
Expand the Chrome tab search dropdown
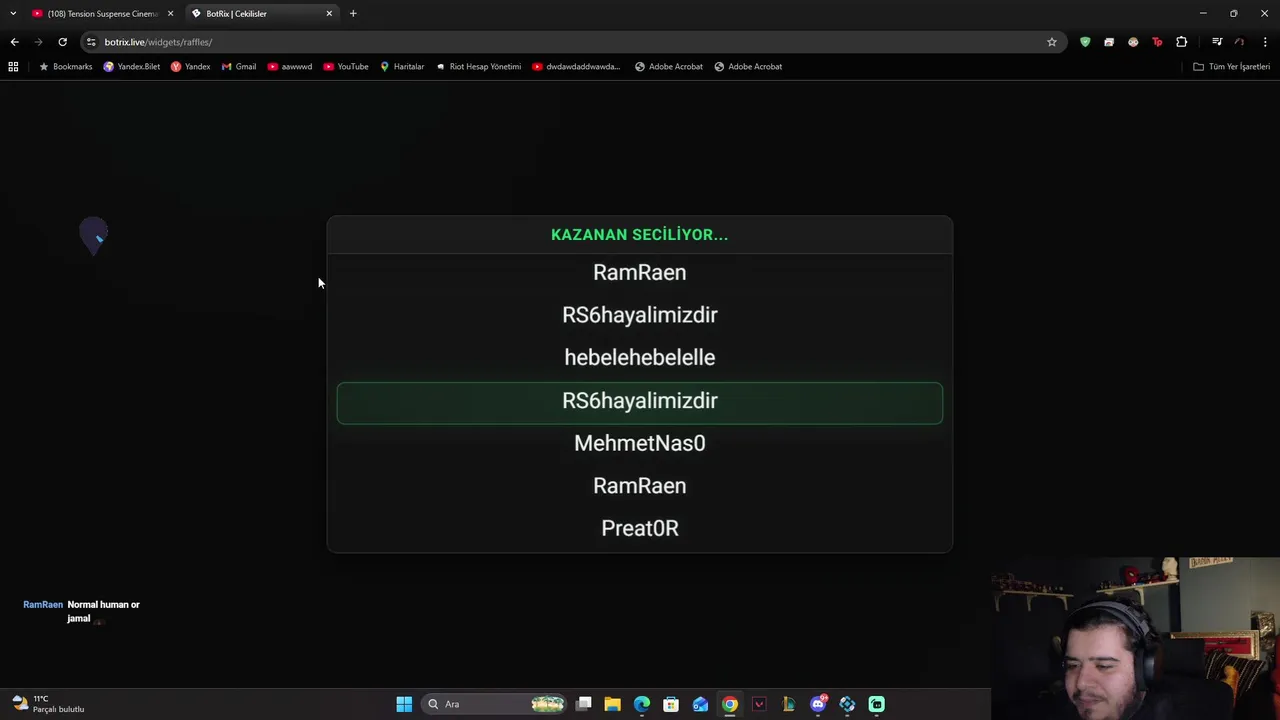pyautogui.click(x=13, y=13)
